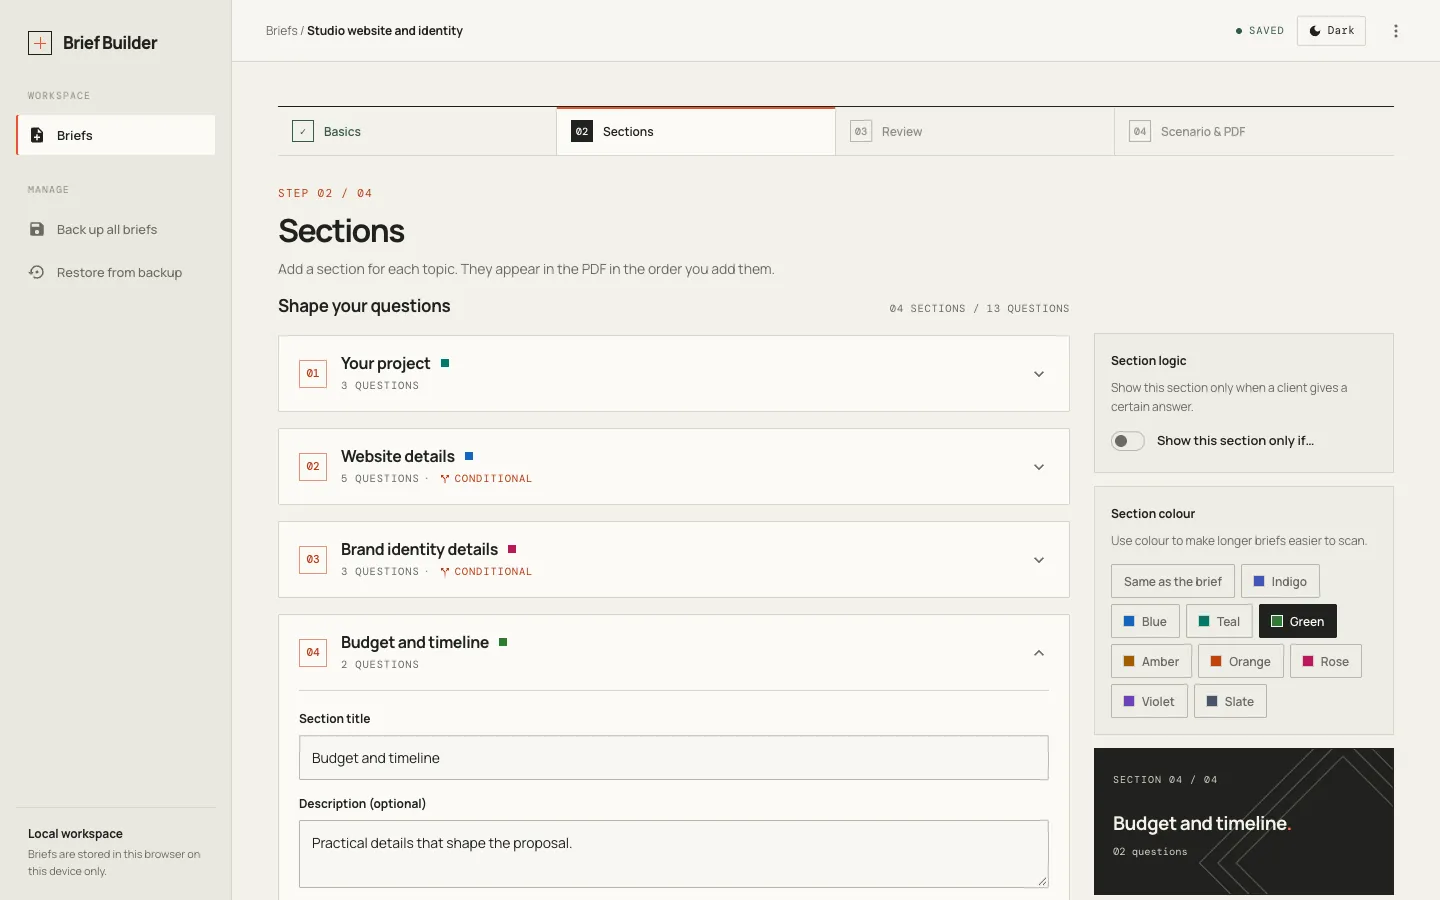Pick the Orange section colour

(1241, 661)
